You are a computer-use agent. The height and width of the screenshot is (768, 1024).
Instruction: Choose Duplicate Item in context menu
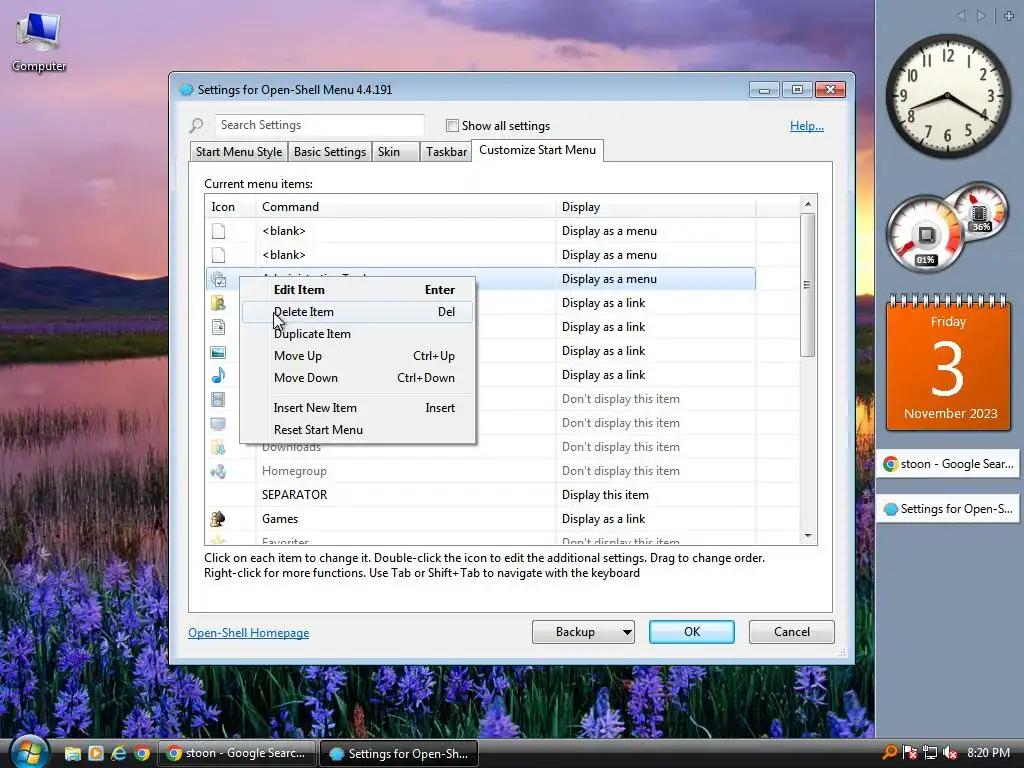pos(358,334)
